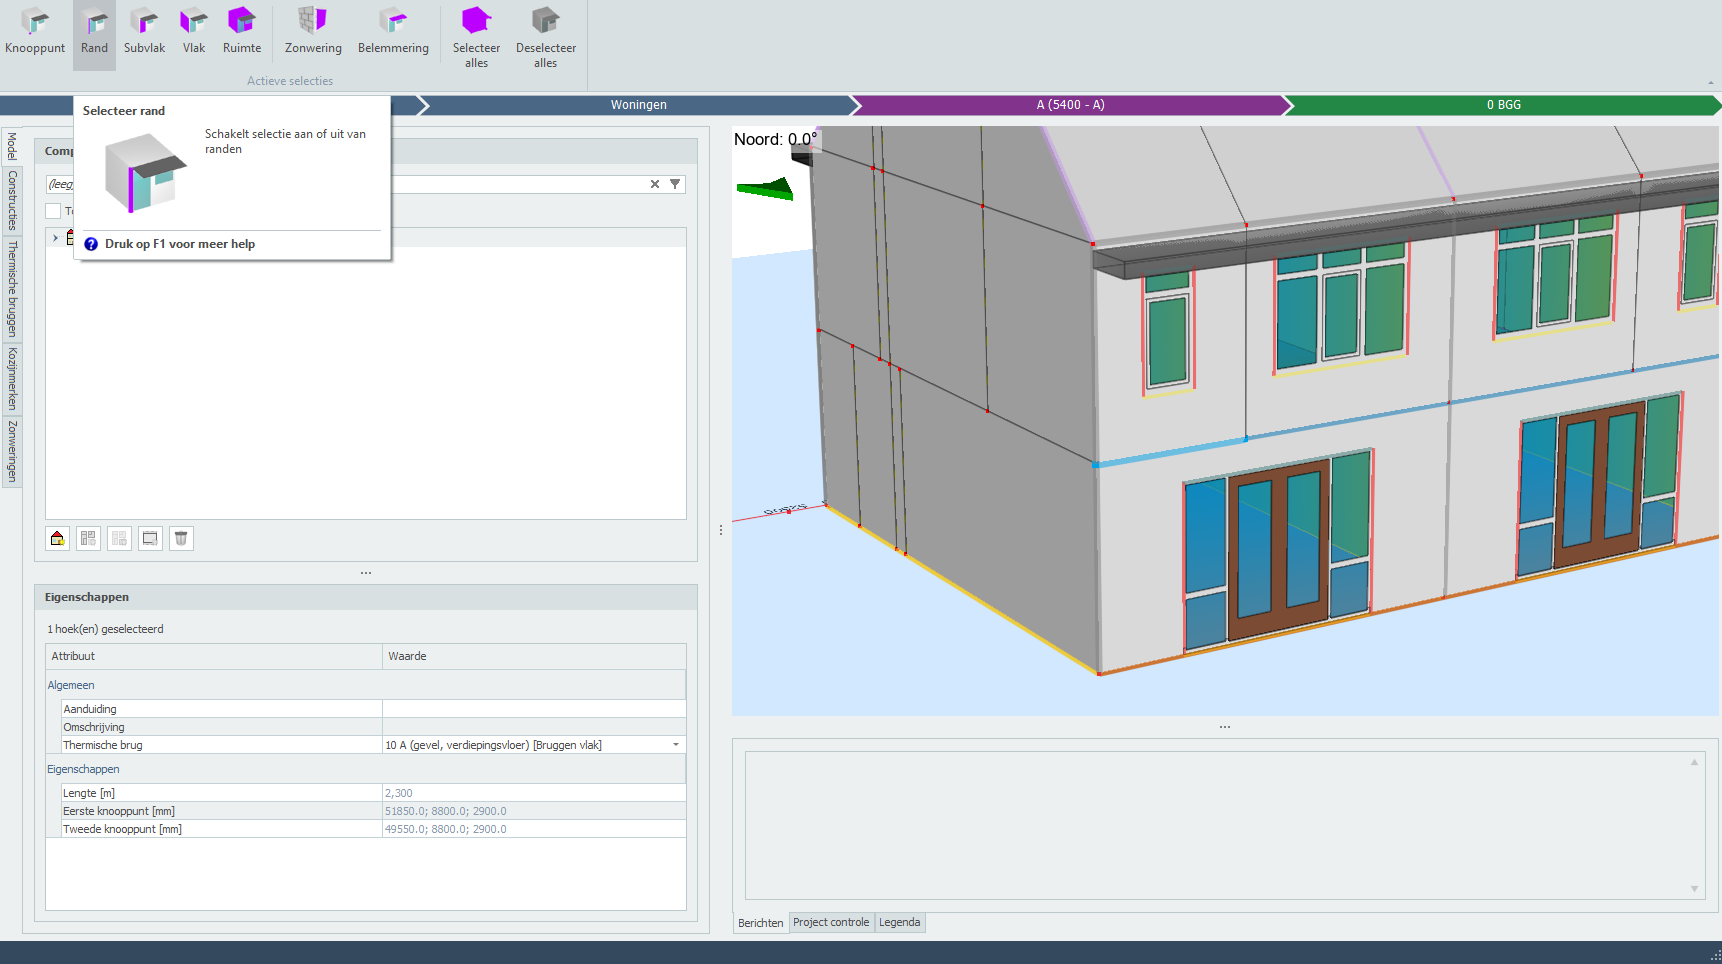Toggle Belemmering selection in toolbar

coord(393,32)
